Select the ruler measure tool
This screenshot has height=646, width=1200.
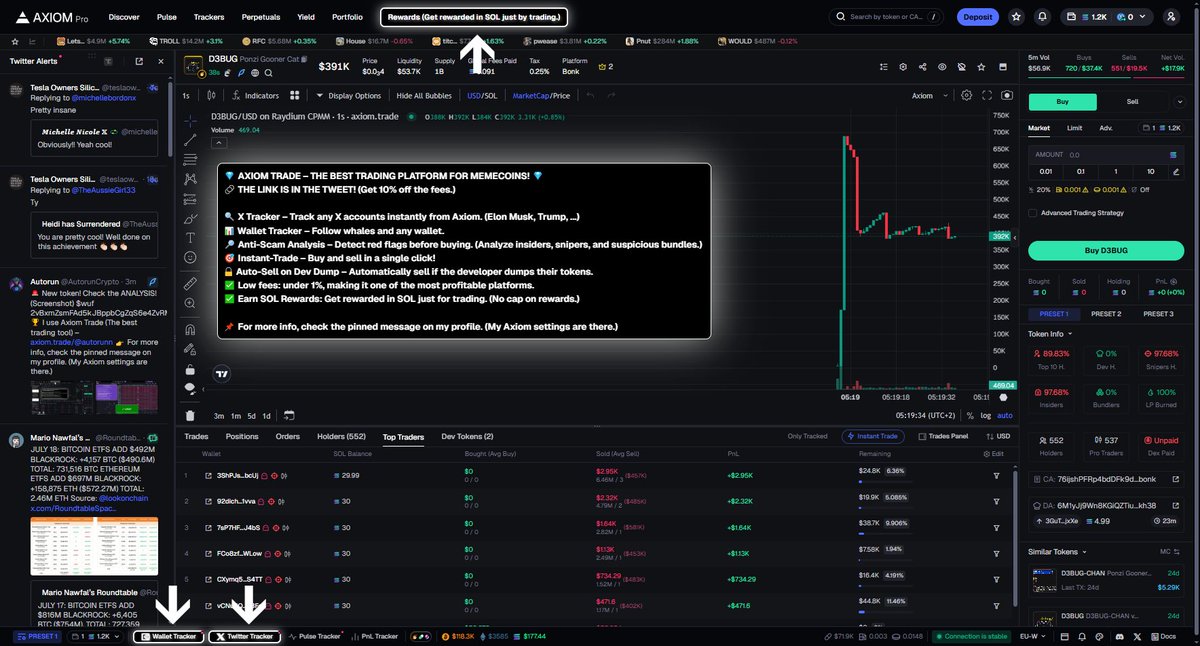tap(190, 284)
